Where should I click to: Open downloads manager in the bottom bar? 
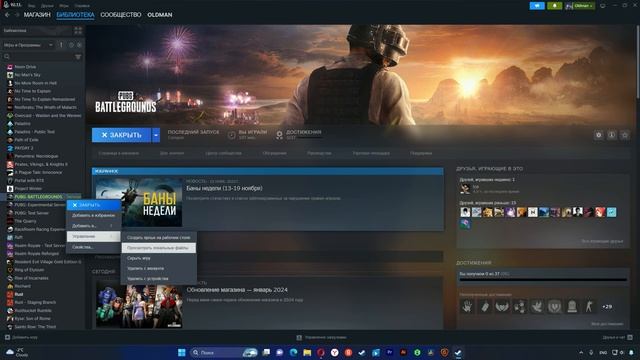coord(321,338)
